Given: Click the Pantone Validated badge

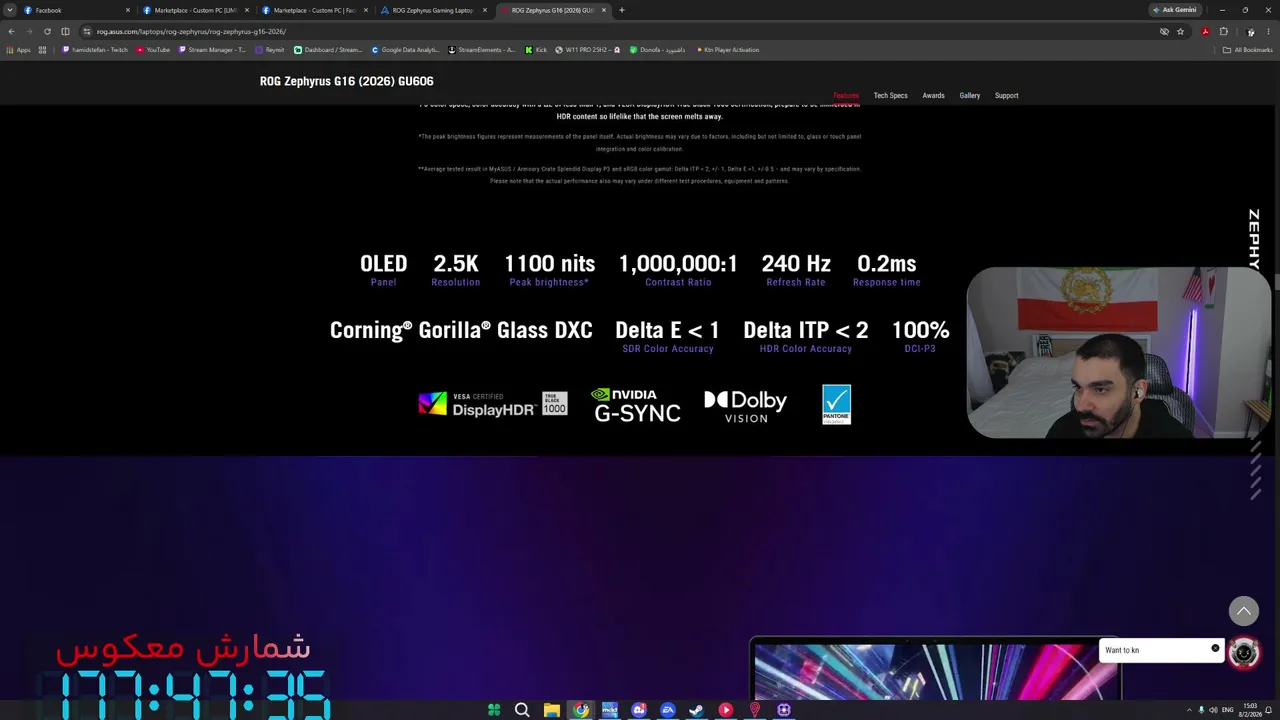Looking at the screenshot, I should click(837, 405).
